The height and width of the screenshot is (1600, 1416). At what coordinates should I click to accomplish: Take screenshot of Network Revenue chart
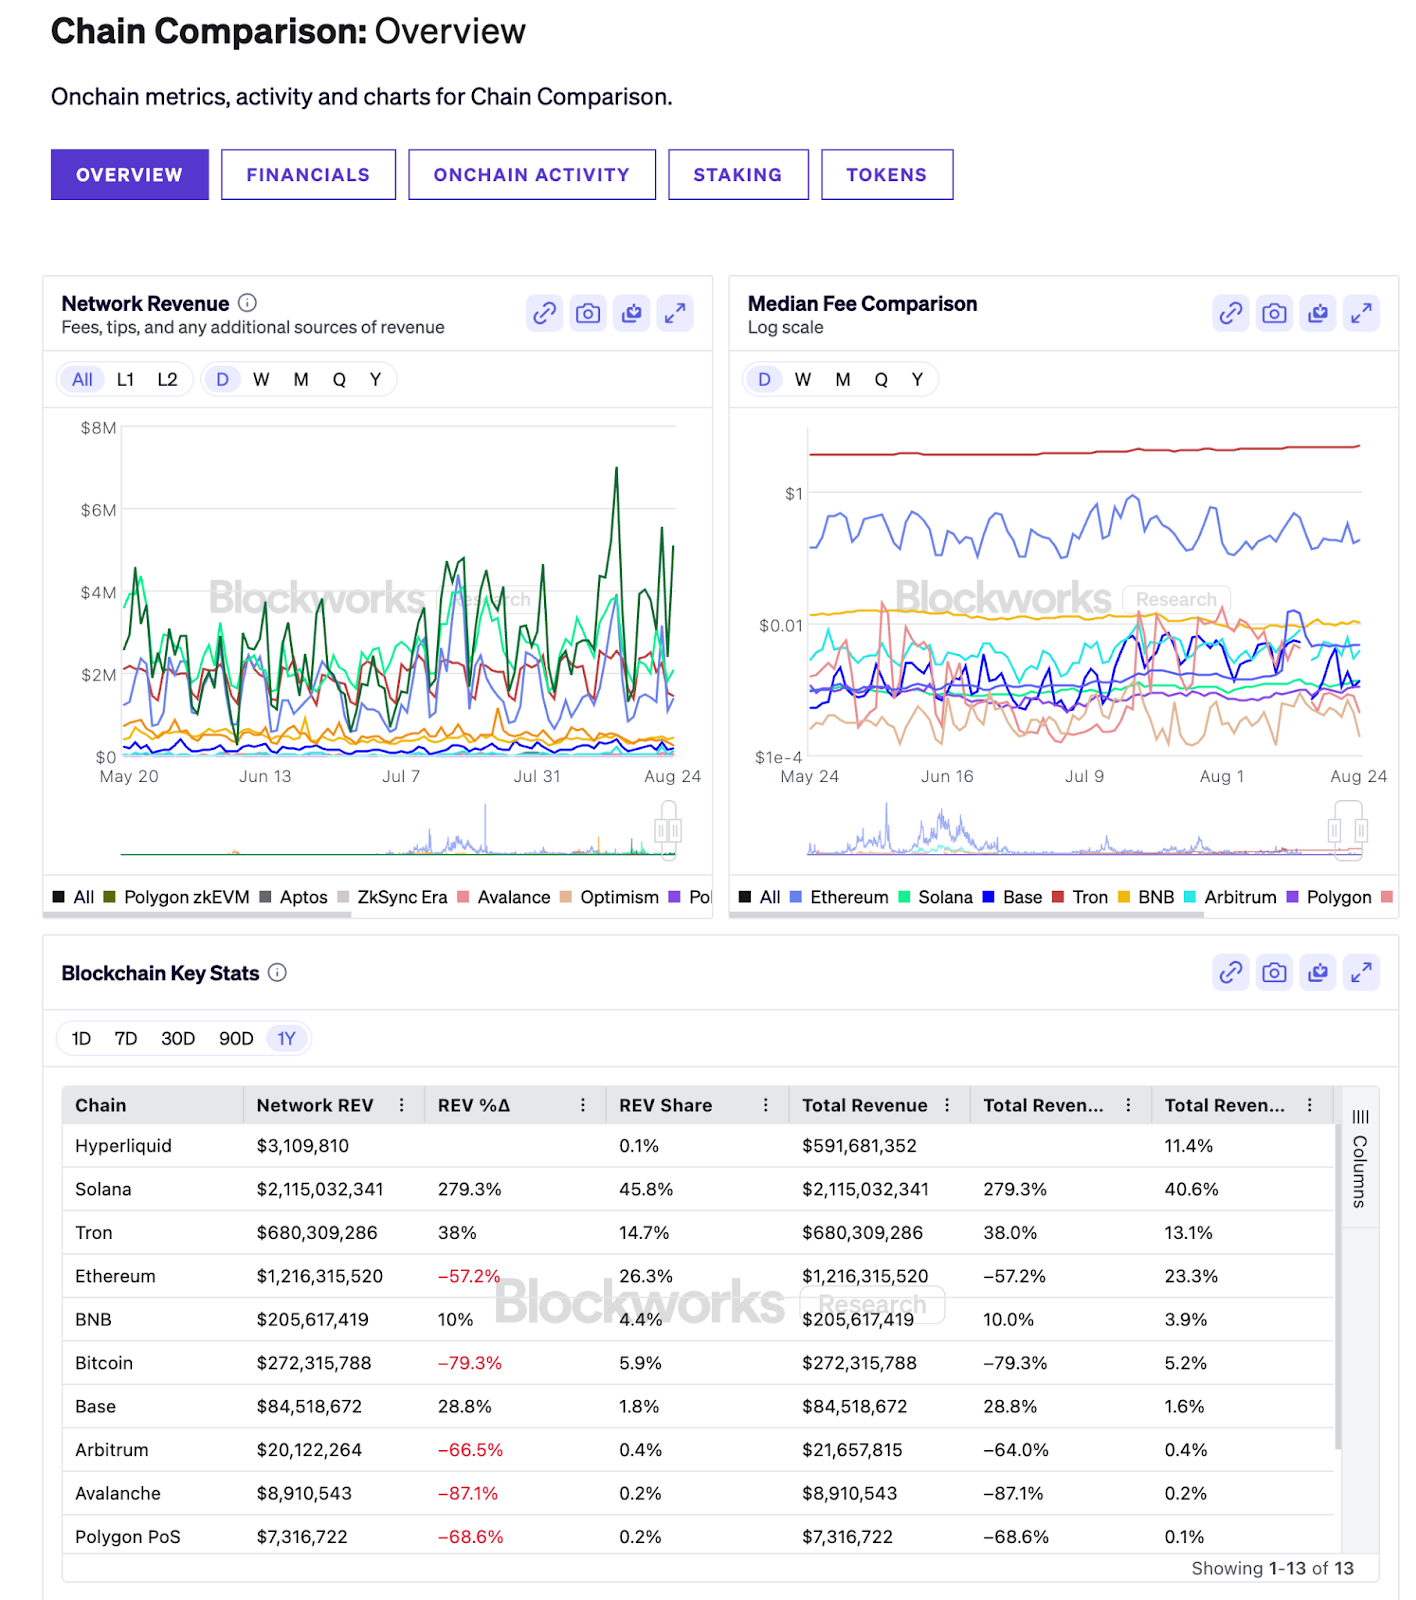[588, 314]
